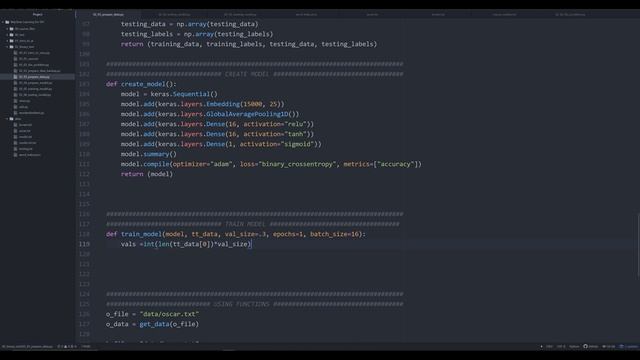Screen dimensions: 640x360
Task: Click the data folder icon
Action: coord(12,119)
